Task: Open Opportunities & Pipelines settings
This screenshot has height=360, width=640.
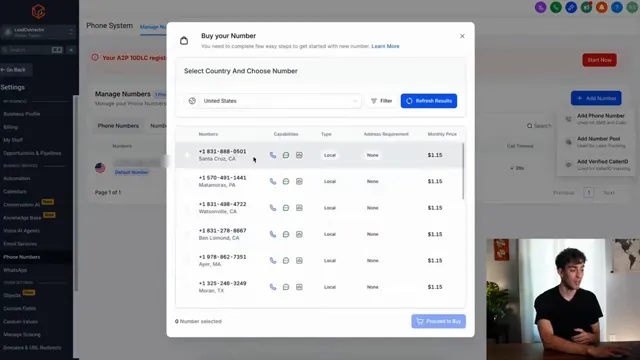Action: point(32,153)
